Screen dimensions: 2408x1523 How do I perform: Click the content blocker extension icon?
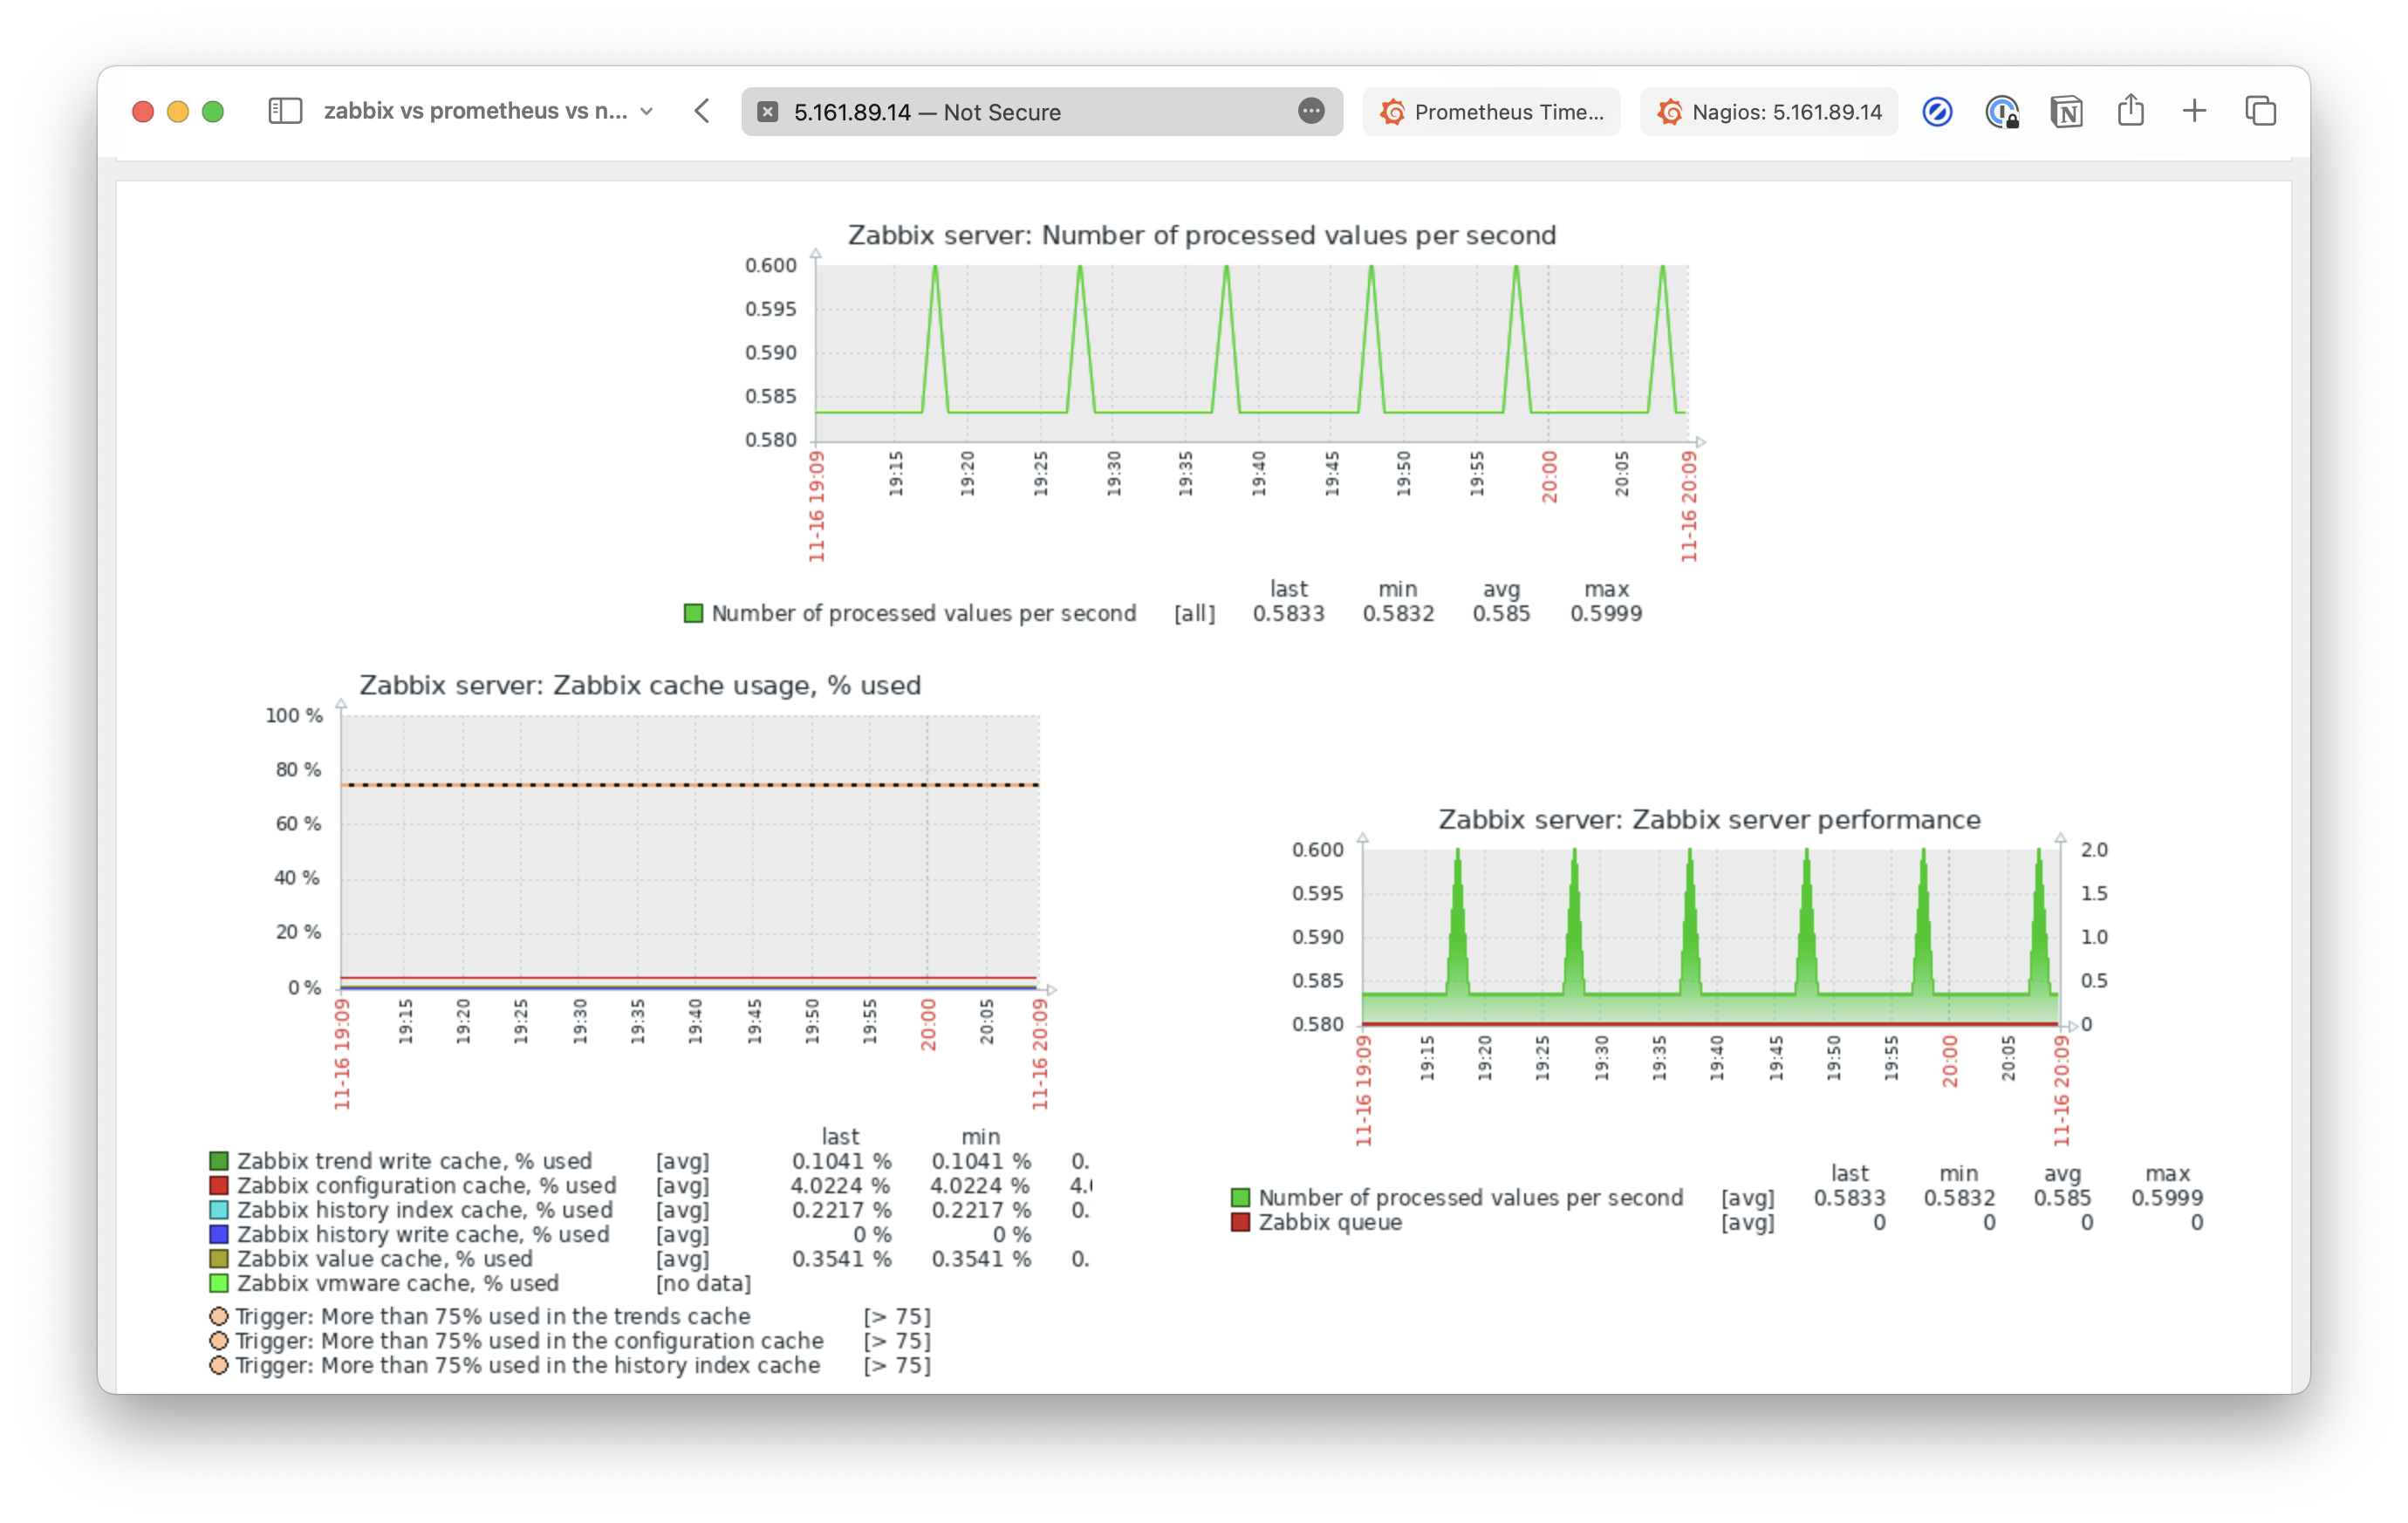1937,111
